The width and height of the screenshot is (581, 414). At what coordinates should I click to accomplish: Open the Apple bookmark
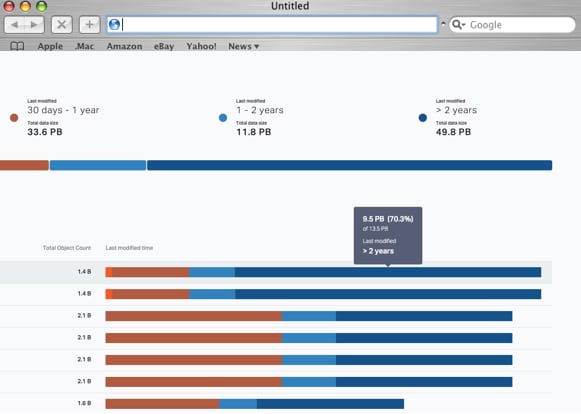pos(50,46)
